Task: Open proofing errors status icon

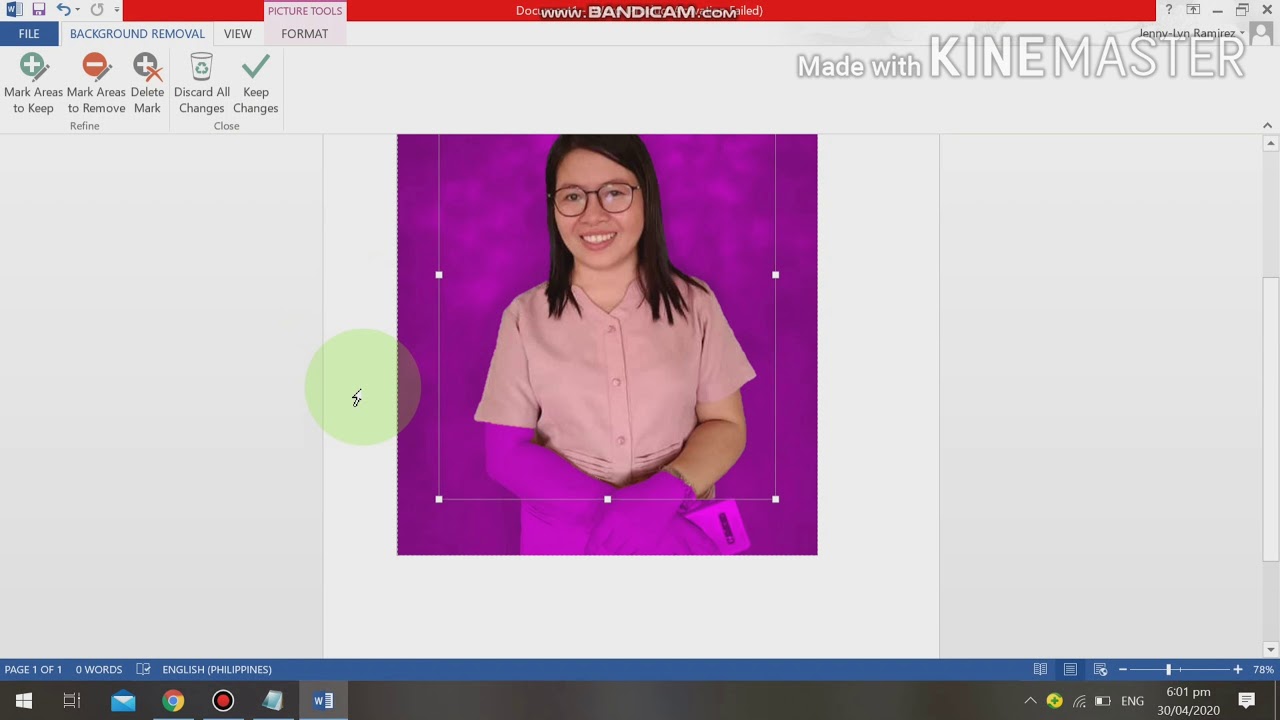Action: [143, 669]
